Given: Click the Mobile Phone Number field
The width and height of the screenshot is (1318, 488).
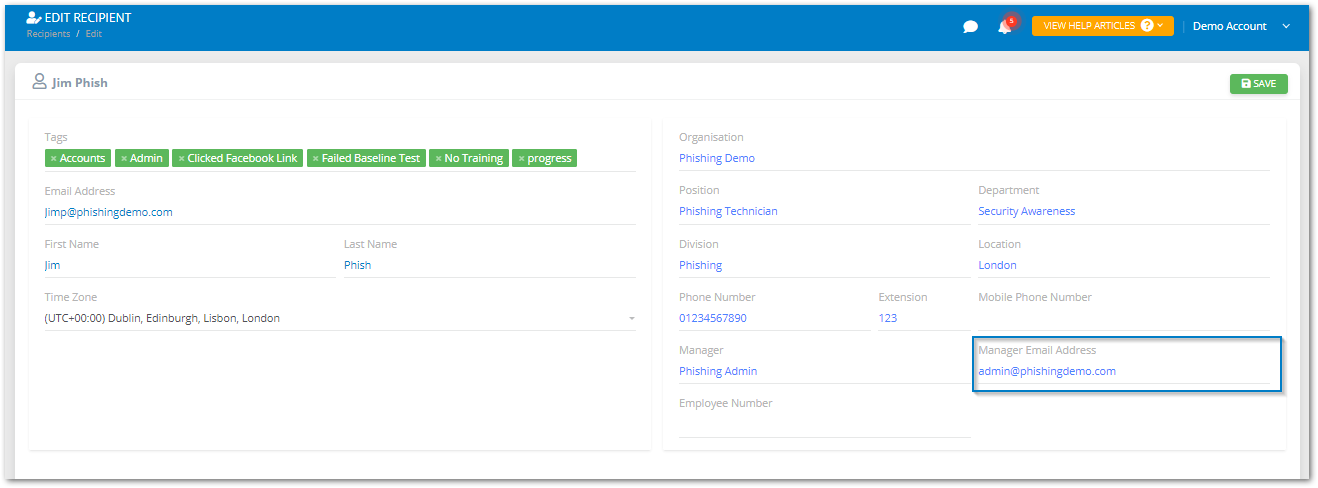Looking at the screenshot, I should click(1124, 318).
